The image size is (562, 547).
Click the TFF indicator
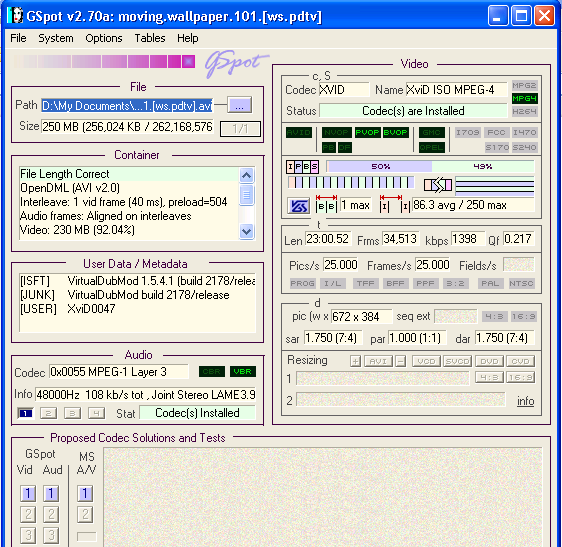pos(365,284)
